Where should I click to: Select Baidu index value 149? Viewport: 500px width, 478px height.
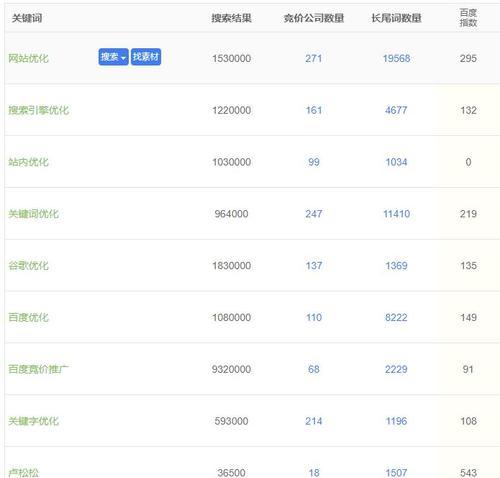pyautogui.click(x=468, y=317)
